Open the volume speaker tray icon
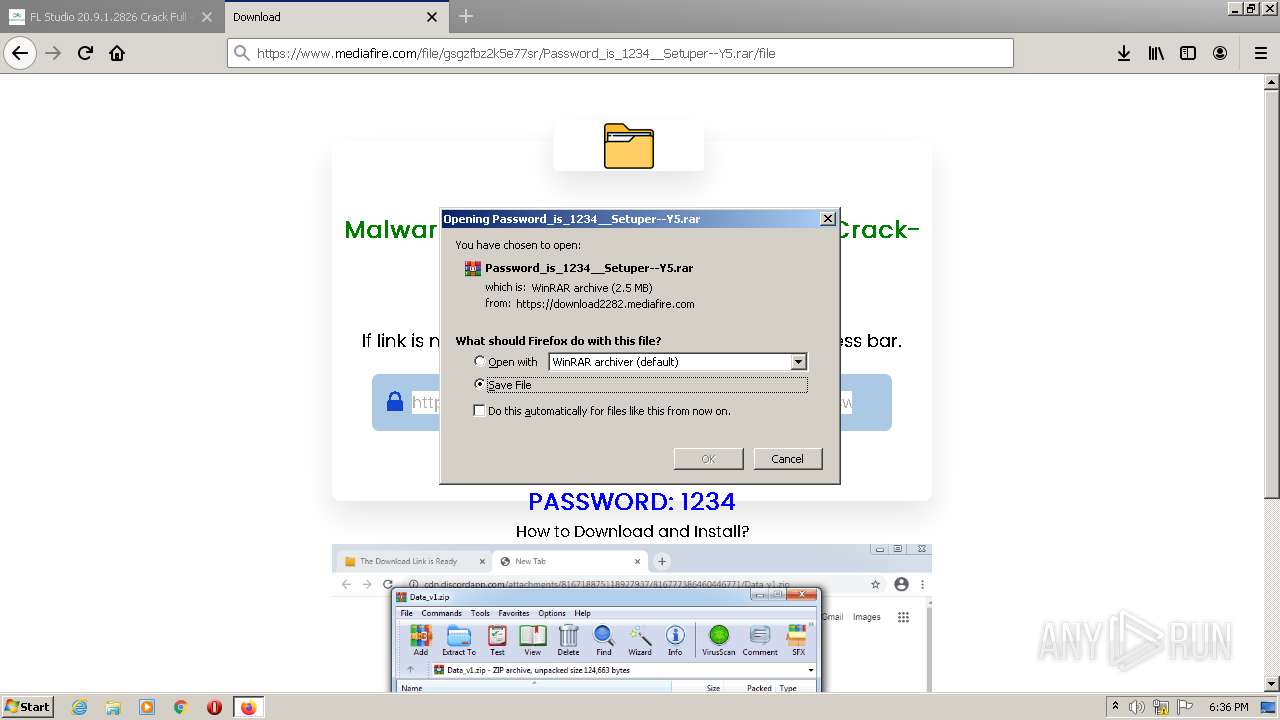The height and width of the screenshot is (720, 1280). [x=1137, y=707]
